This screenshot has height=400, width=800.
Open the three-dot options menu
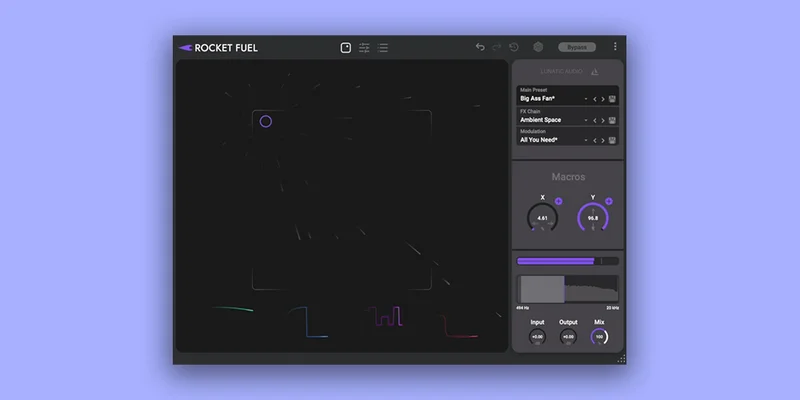point(615,46)
